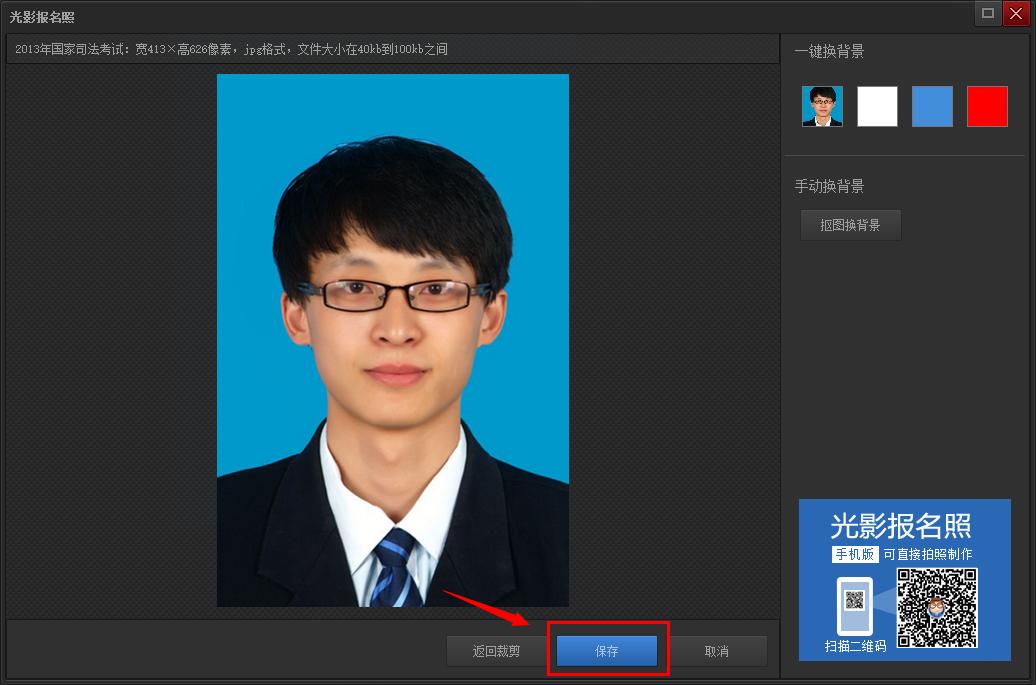Choose the white background swatch

click(877, 106)
